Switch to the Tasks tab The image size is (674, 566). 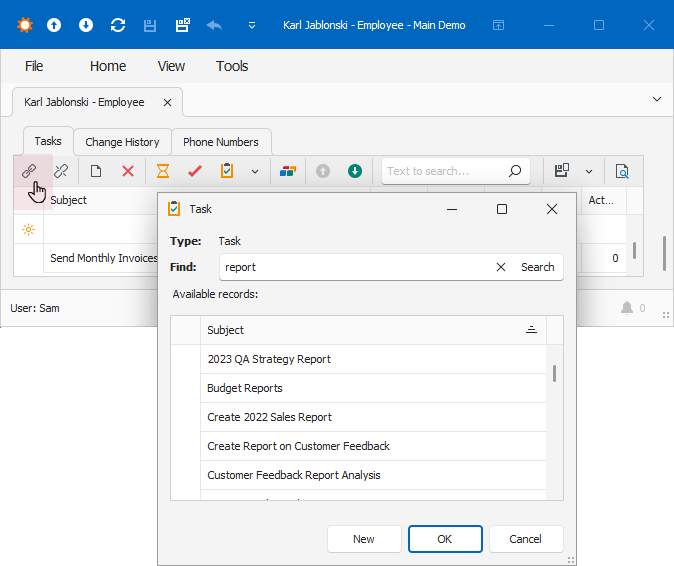(x=48, y=141)
